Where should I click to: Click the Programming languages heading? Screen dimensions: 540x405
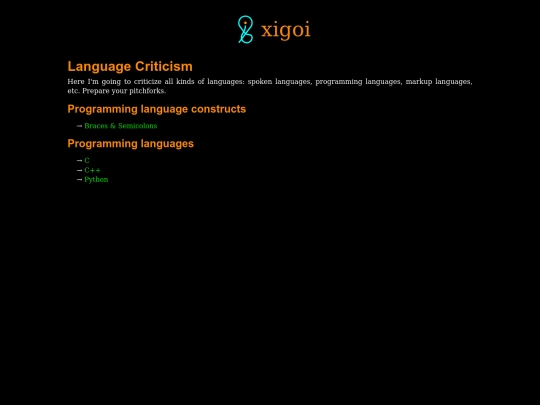click(131, 144)
